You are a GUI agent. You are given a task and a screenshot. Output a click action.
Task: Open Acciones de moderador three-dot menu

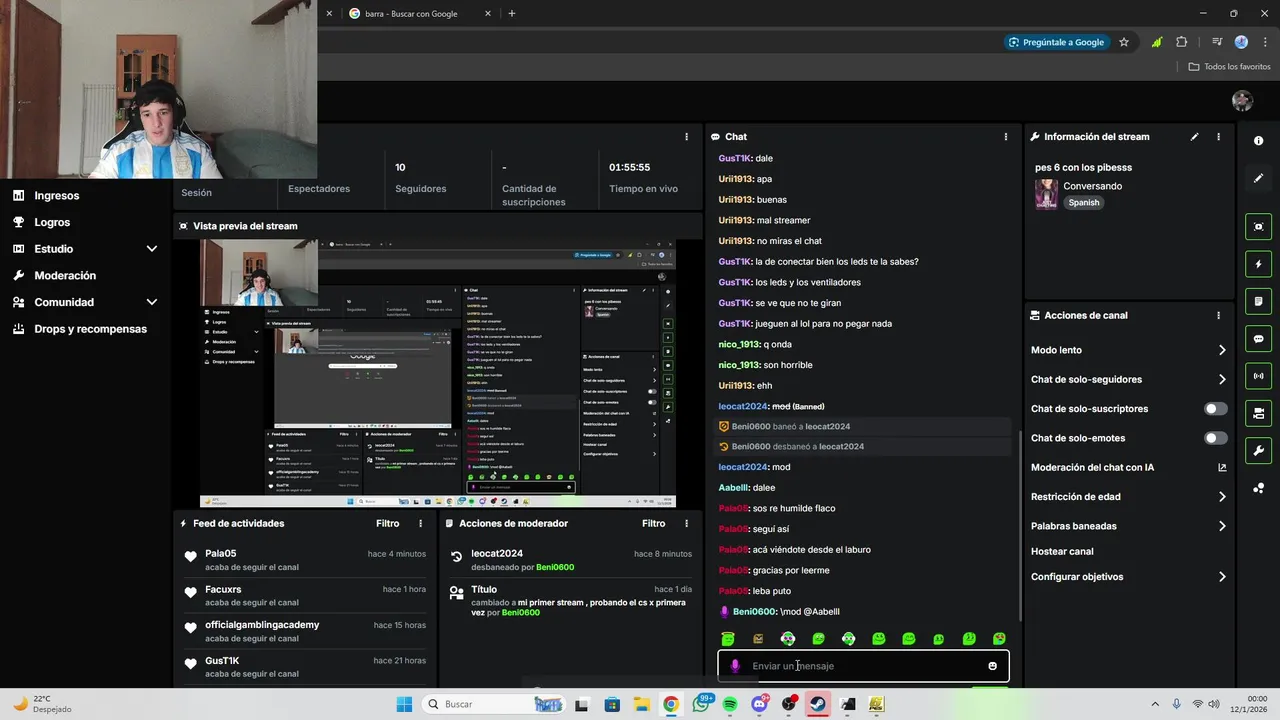point(686,523)
